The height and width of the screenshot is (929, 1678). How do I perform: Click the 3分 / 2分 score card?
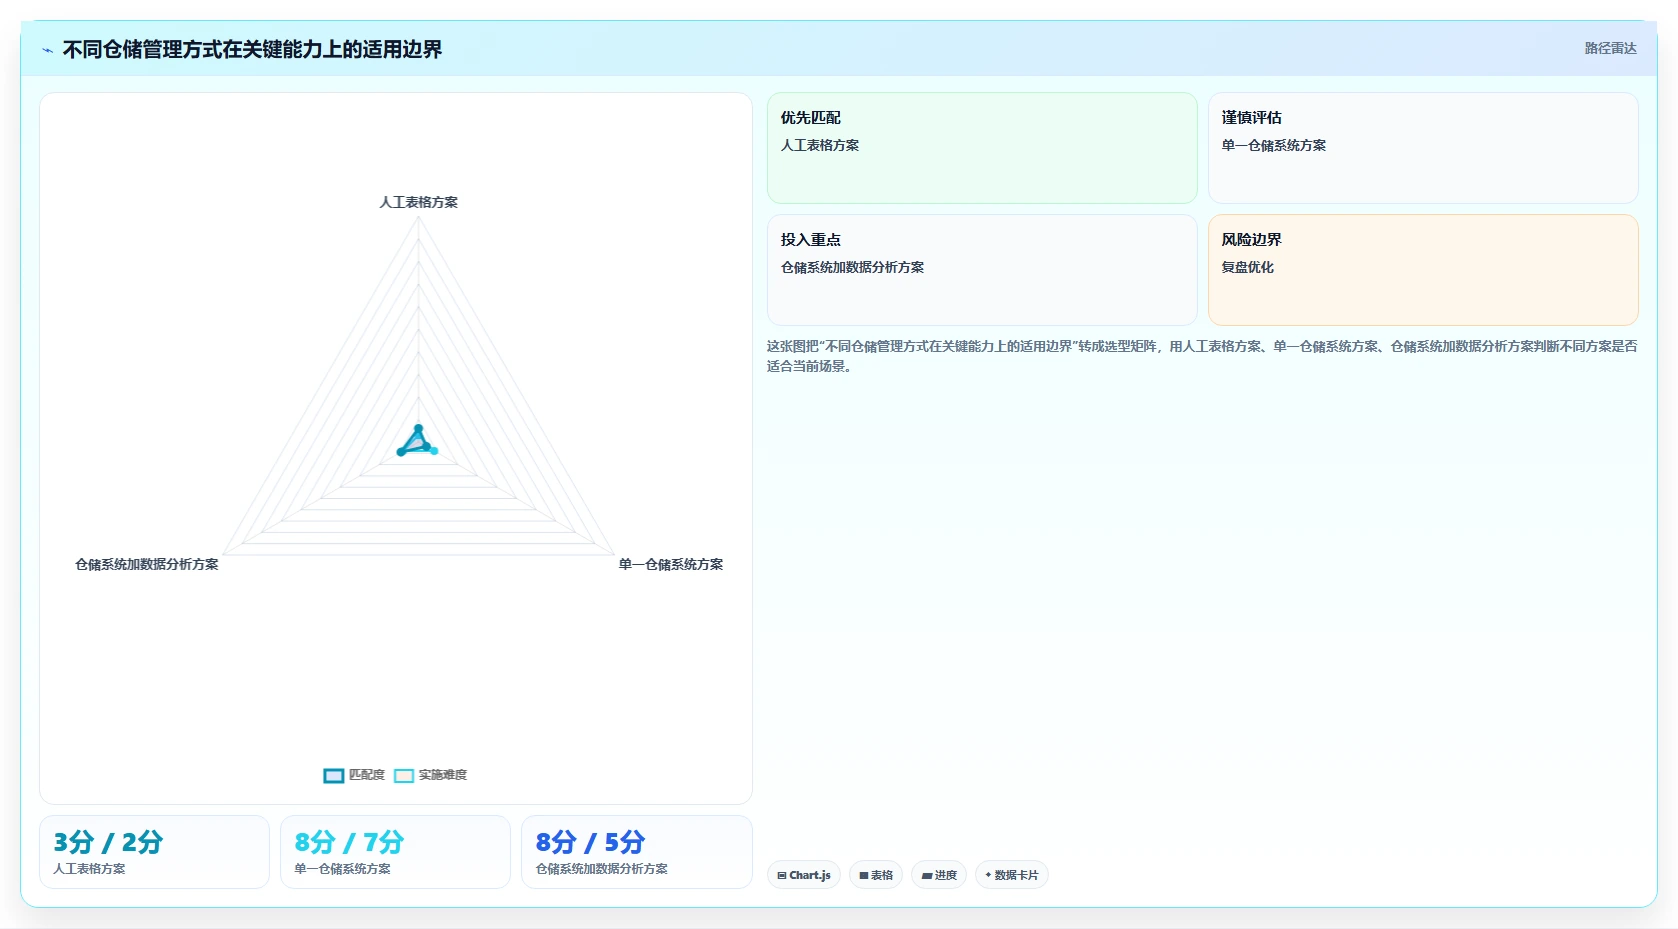(x=154, y=852)
